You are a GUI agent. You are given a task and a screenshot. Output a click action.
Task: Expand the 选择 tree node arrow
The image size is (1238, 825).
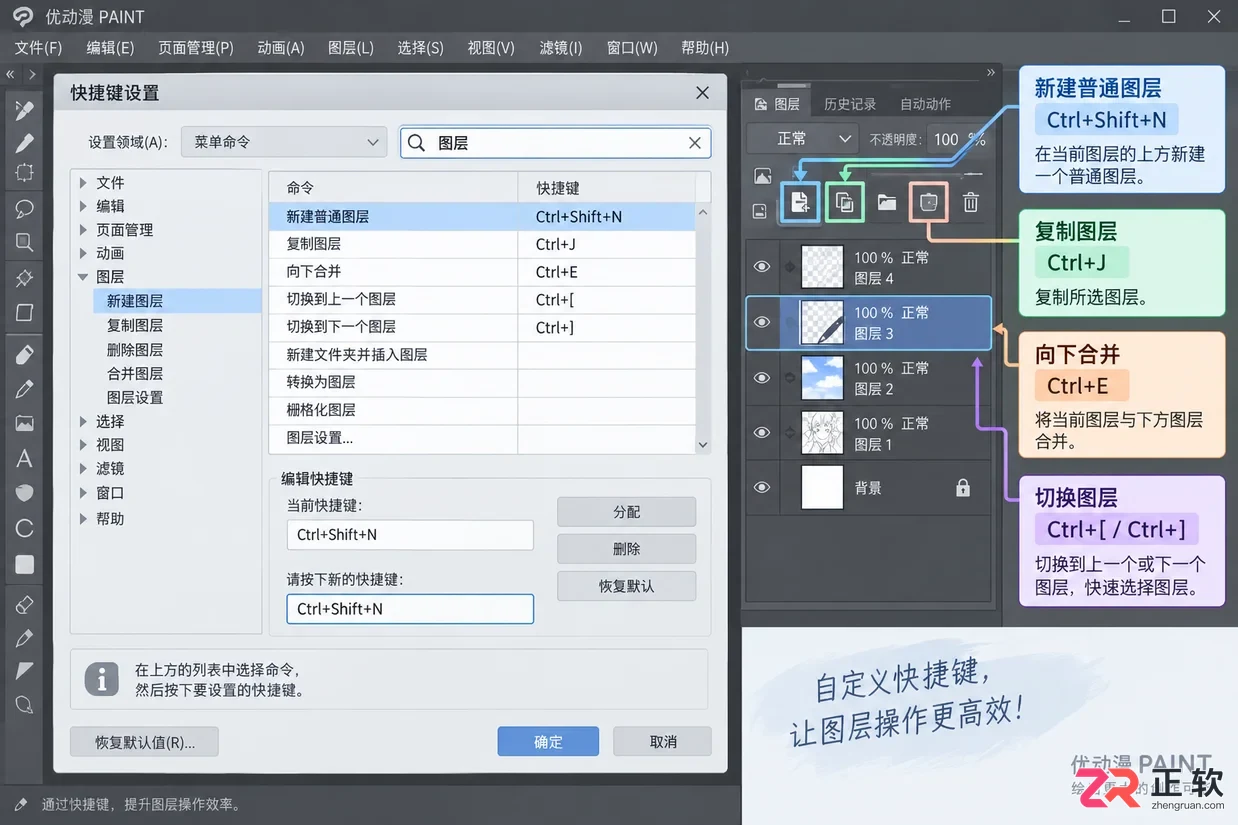[x=83, y=421]
